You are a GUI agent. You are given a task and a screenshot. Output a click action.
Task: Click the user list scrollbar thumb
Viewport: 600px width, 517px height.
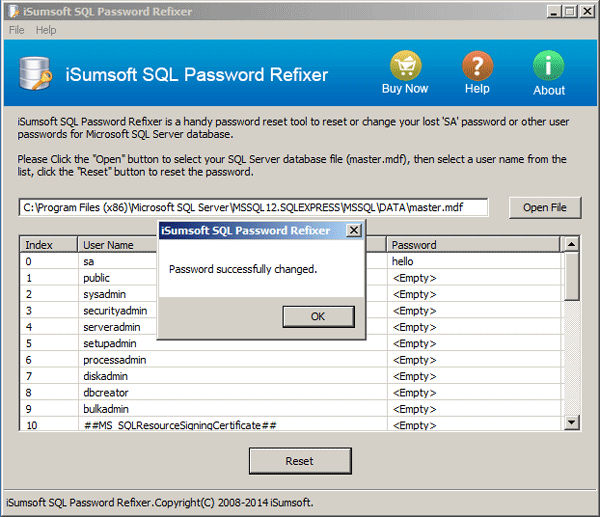[x=571, y=276]
